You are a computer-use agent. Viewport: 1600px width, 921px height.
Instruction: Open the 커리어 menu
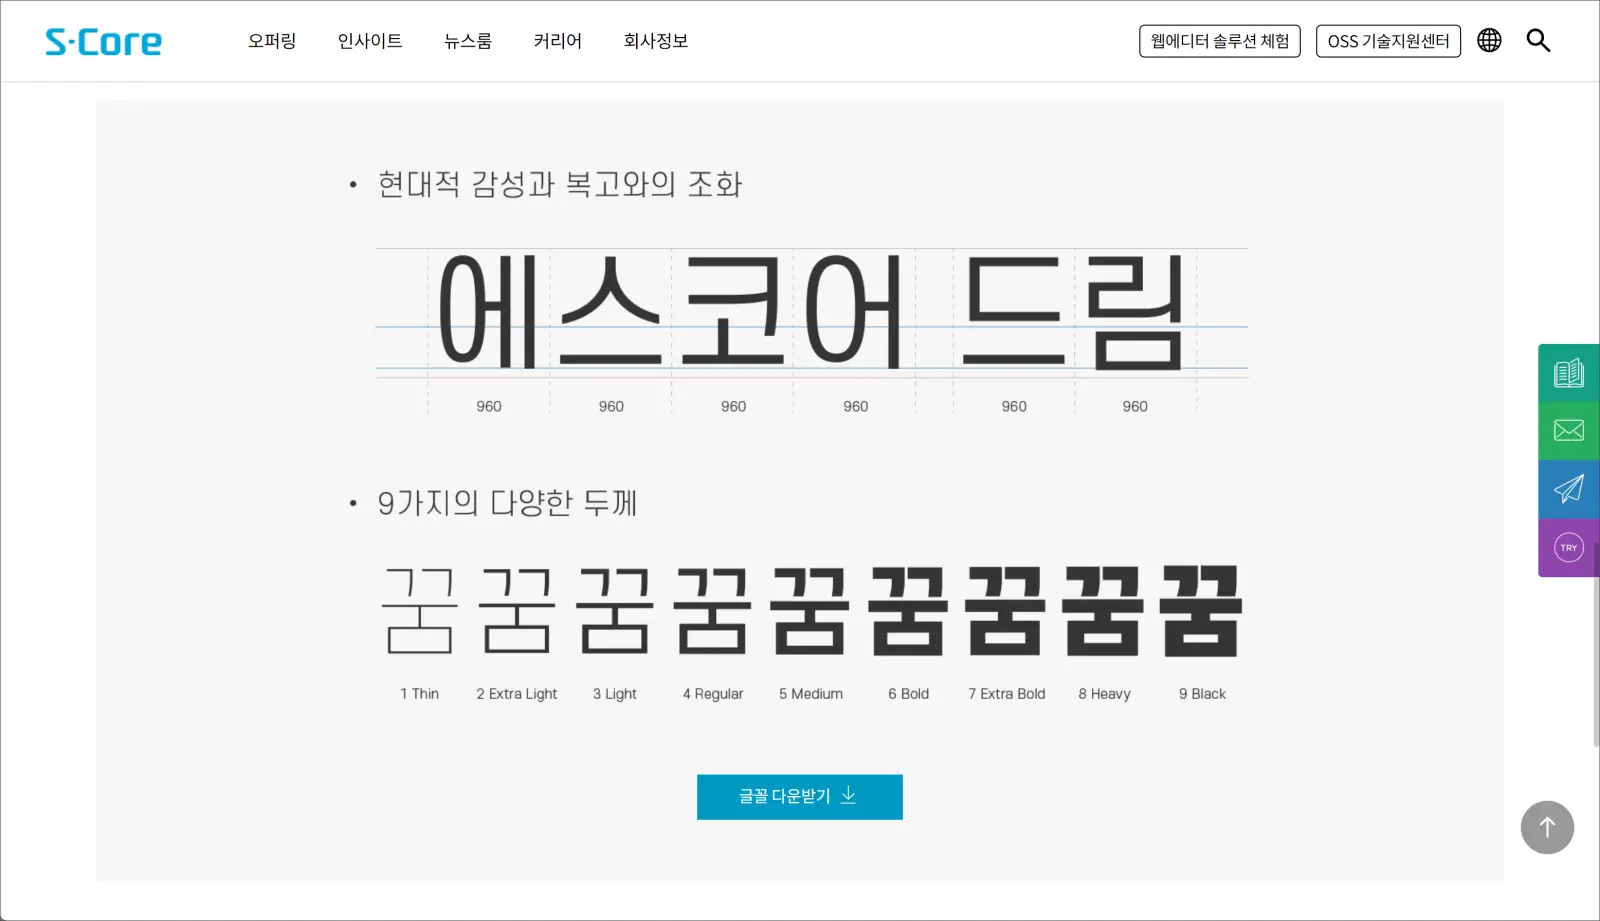coord(558,41)
